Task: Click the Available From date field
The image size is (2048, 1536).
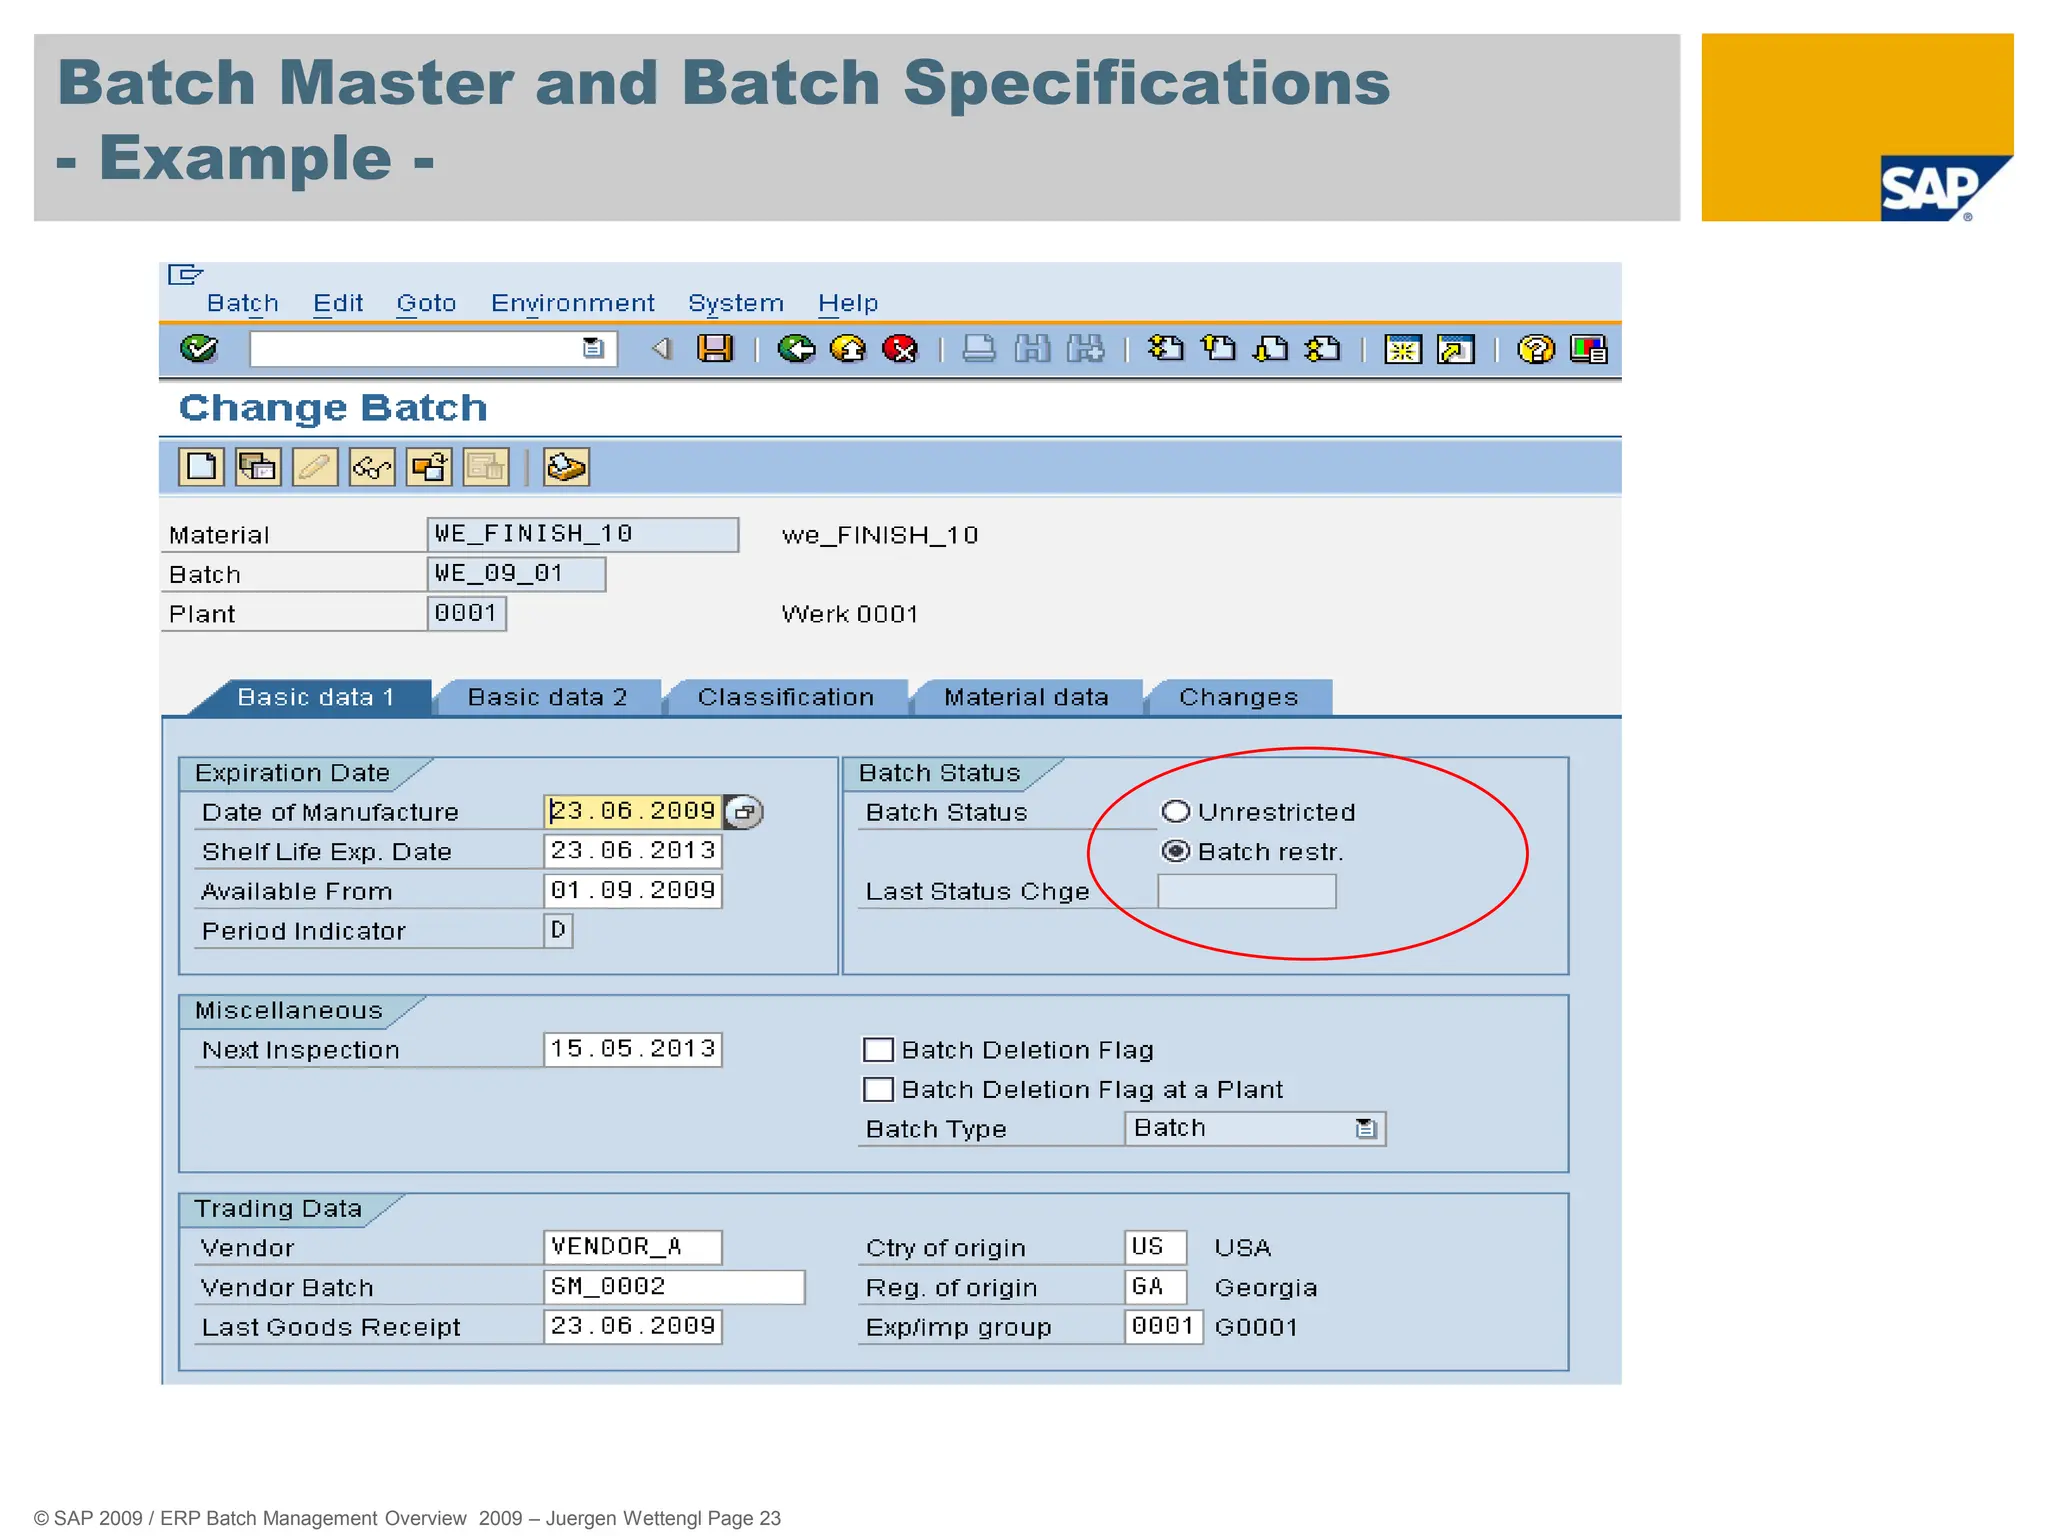Action: tap(633, 891)
